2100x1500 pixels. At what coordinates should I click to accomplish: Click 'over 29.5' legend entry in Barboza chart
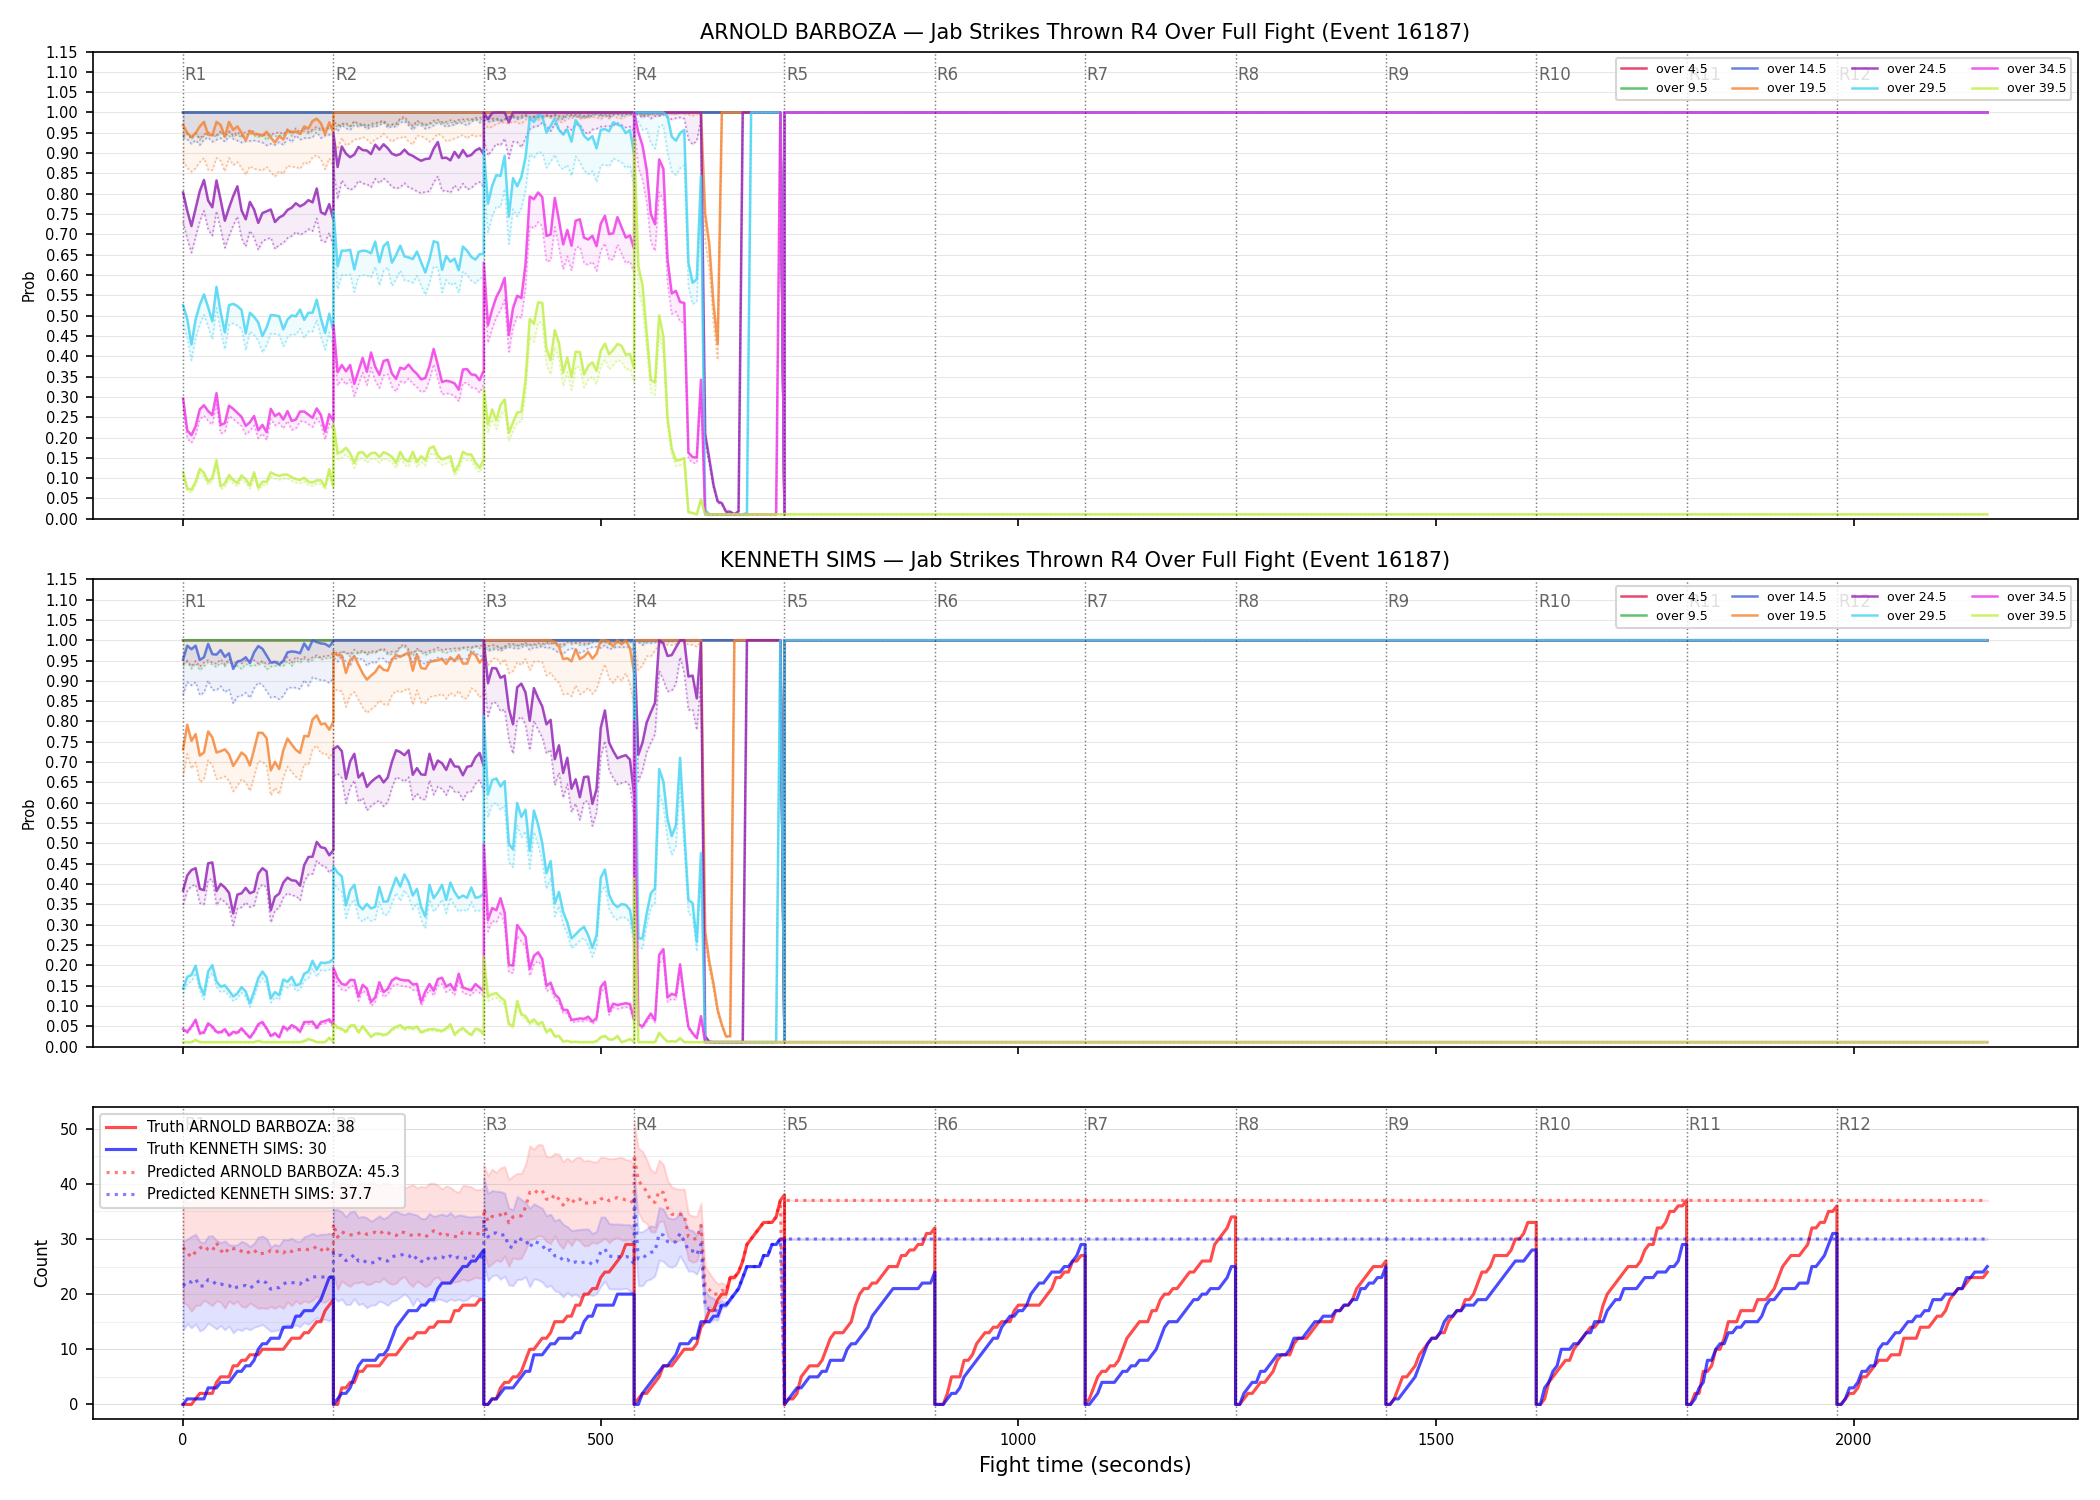[1899, 88]
